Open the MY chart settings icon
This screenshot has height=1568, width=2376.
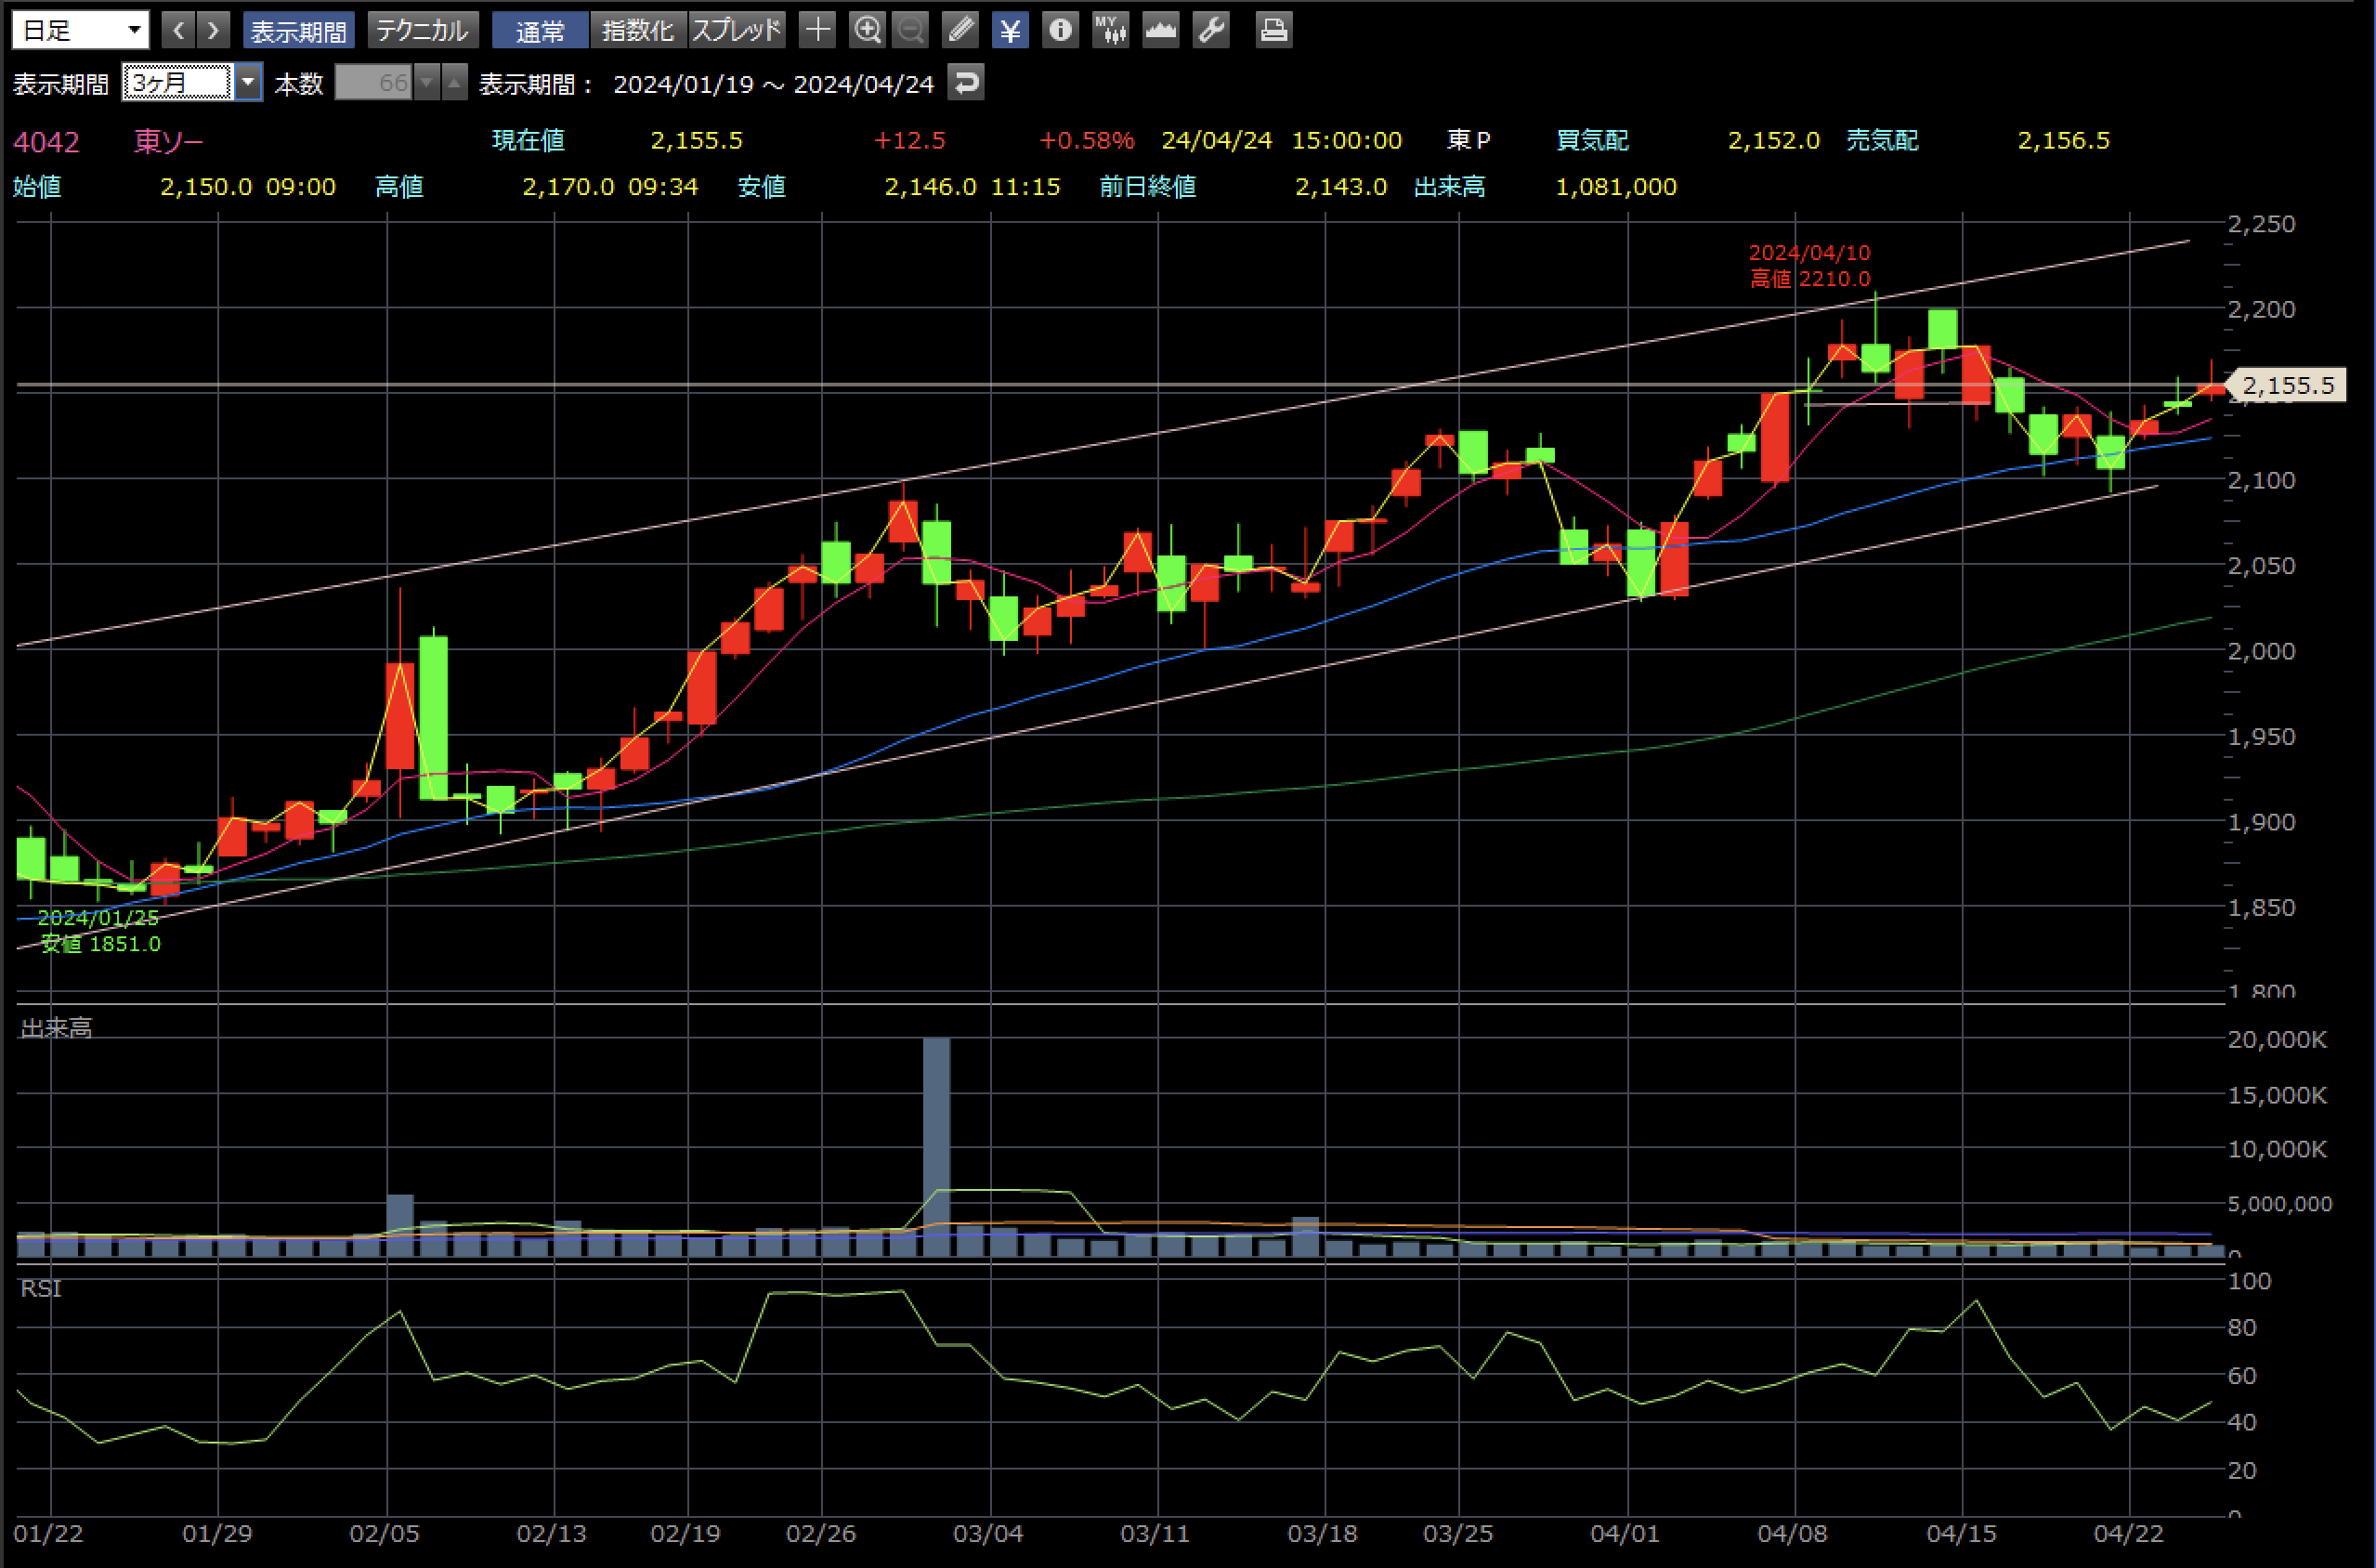click(1110, 30)
